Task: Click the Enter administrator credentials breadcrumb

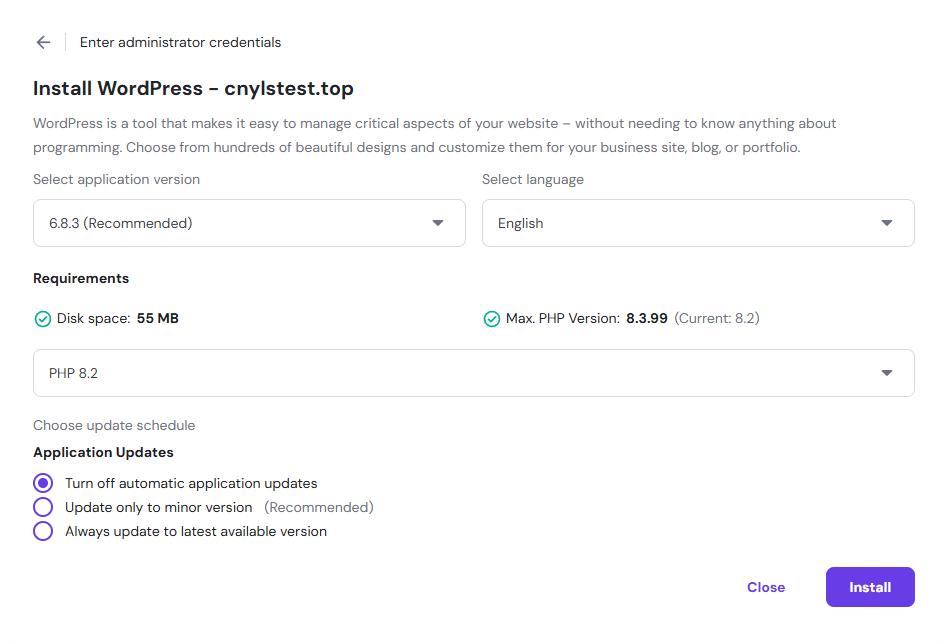Action: pos(180,42)
